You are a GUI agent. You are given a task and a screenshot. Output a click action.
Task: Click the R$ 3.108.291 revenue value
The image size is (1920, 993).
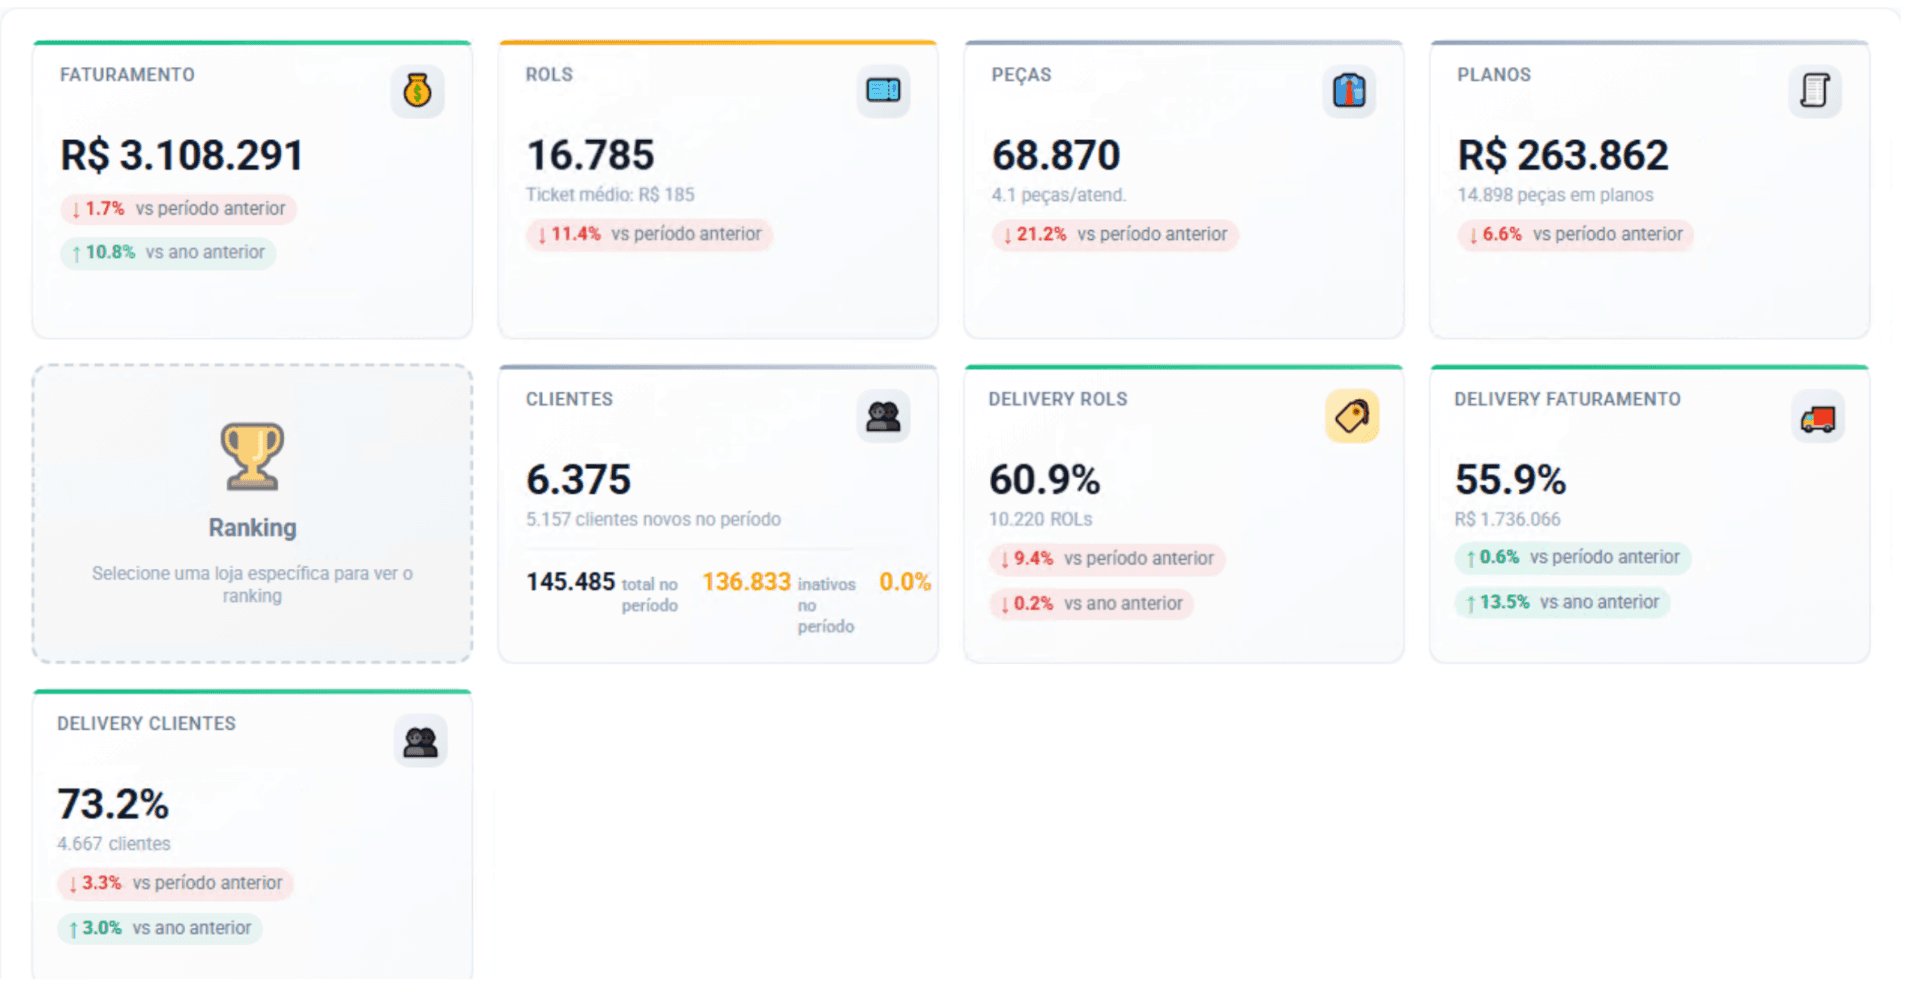(x=182, y=155)
